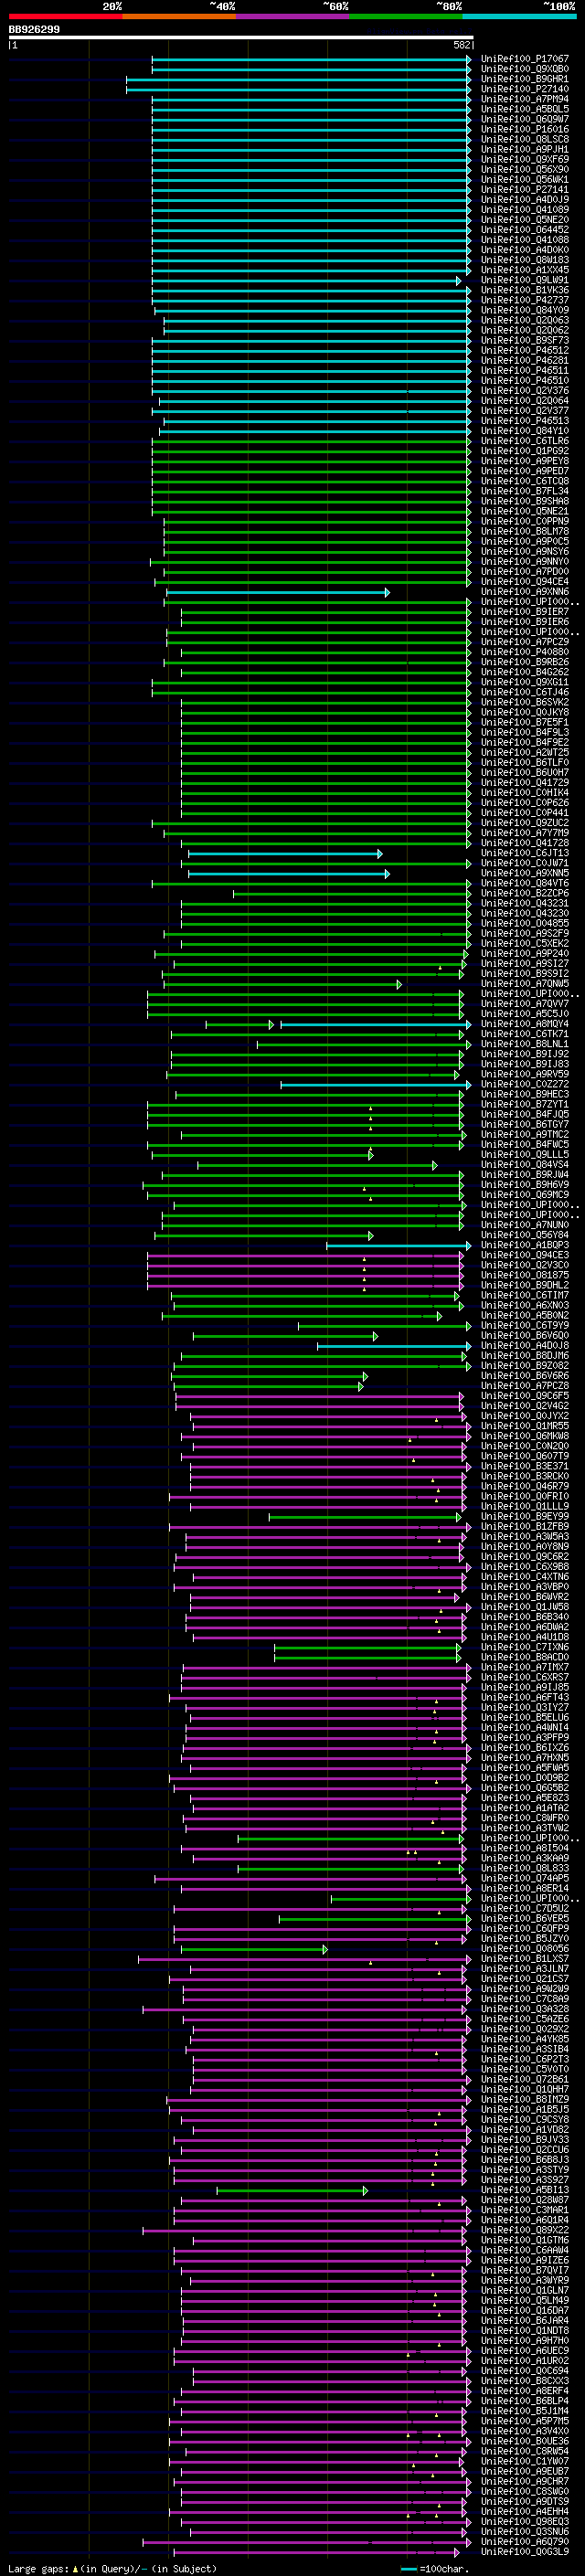Image resolution: width=585 pixels, height=2576 pixels.
Task: Select the UniRef100_C6TK71 label
Action: (525, 1034)
